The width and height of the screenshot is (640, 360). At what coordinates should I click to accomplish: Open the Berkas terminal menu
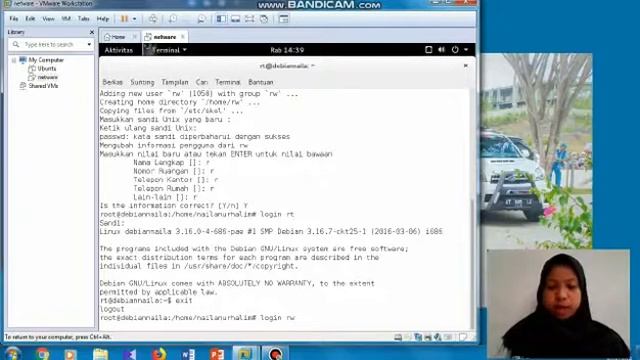[x=112, y=82]
